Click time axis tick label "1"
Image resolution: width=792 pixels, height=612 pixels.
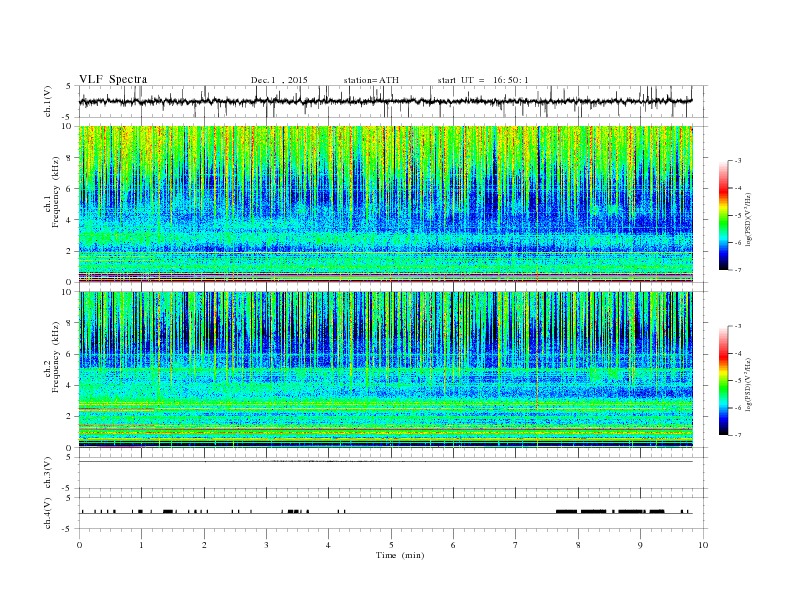tap(141, 545)
